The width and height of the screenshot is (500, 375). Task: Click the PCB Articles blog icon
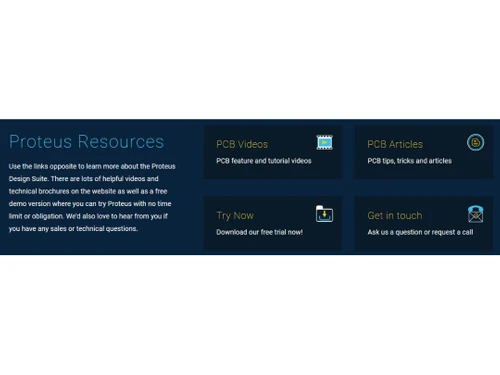[x=475, y=143]
